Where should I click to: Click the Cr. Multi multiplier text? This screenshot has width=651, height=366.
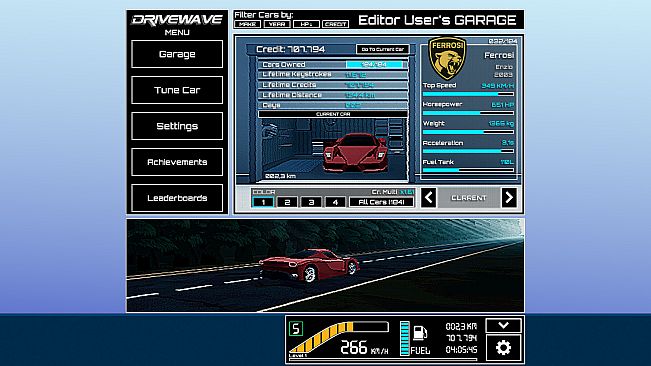393,192
